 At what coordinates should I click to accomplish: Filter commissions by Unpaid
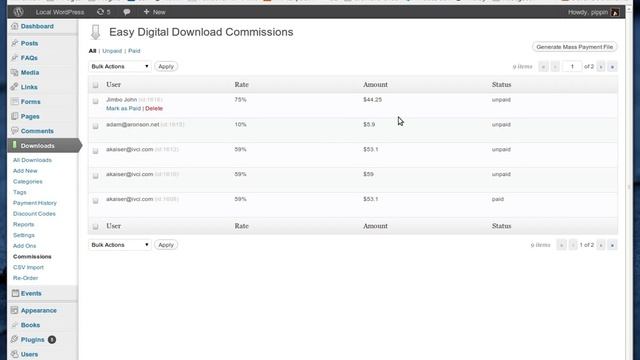point(112,51)
